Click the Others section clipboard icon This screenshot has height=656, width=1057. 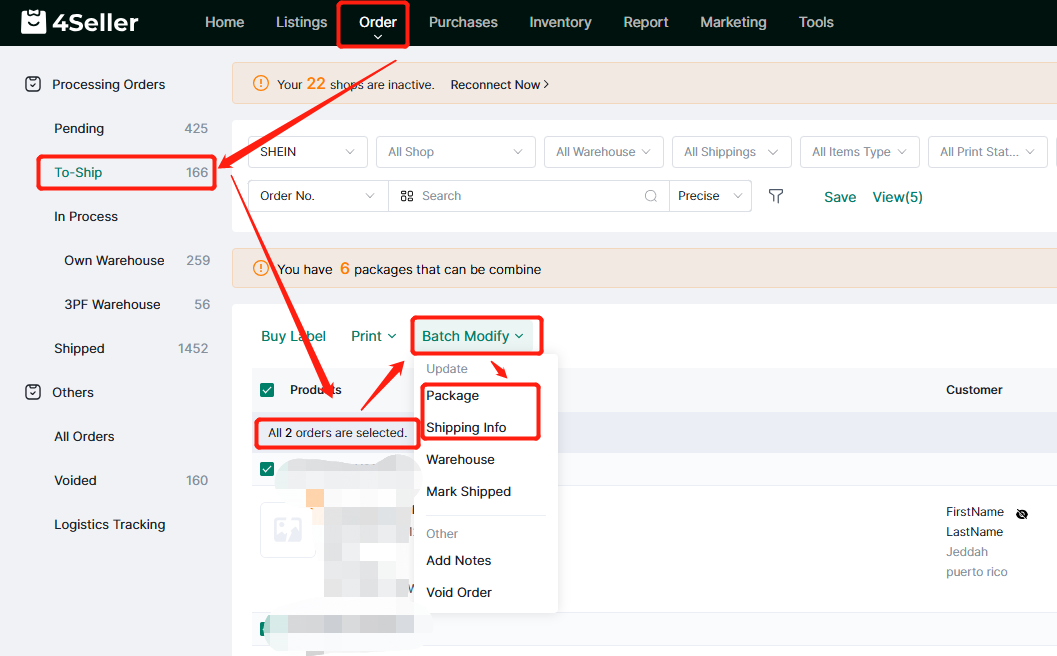[x=32, y=393]
